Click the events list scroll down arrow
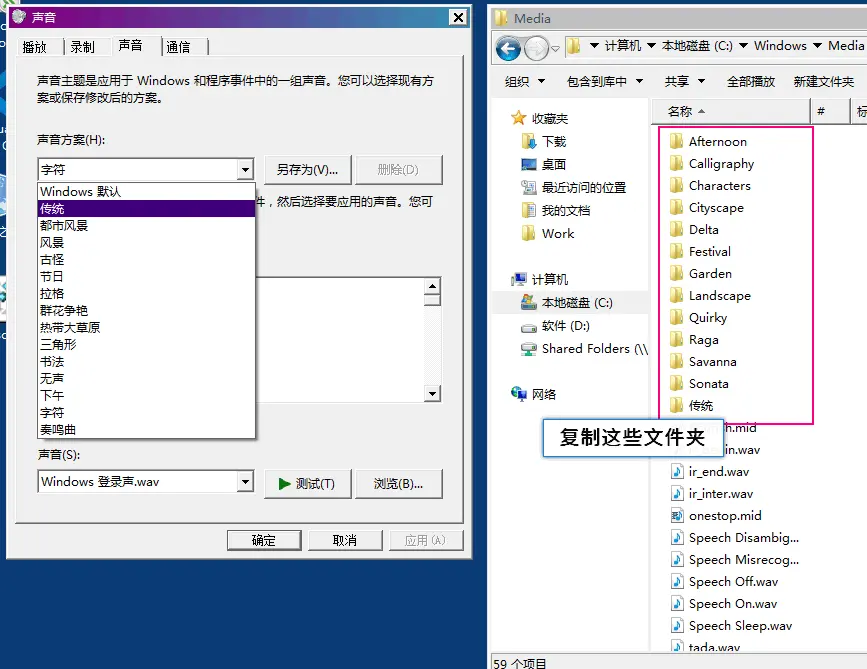The height and width of the screenshot is (669, 867). coord(432,394)
